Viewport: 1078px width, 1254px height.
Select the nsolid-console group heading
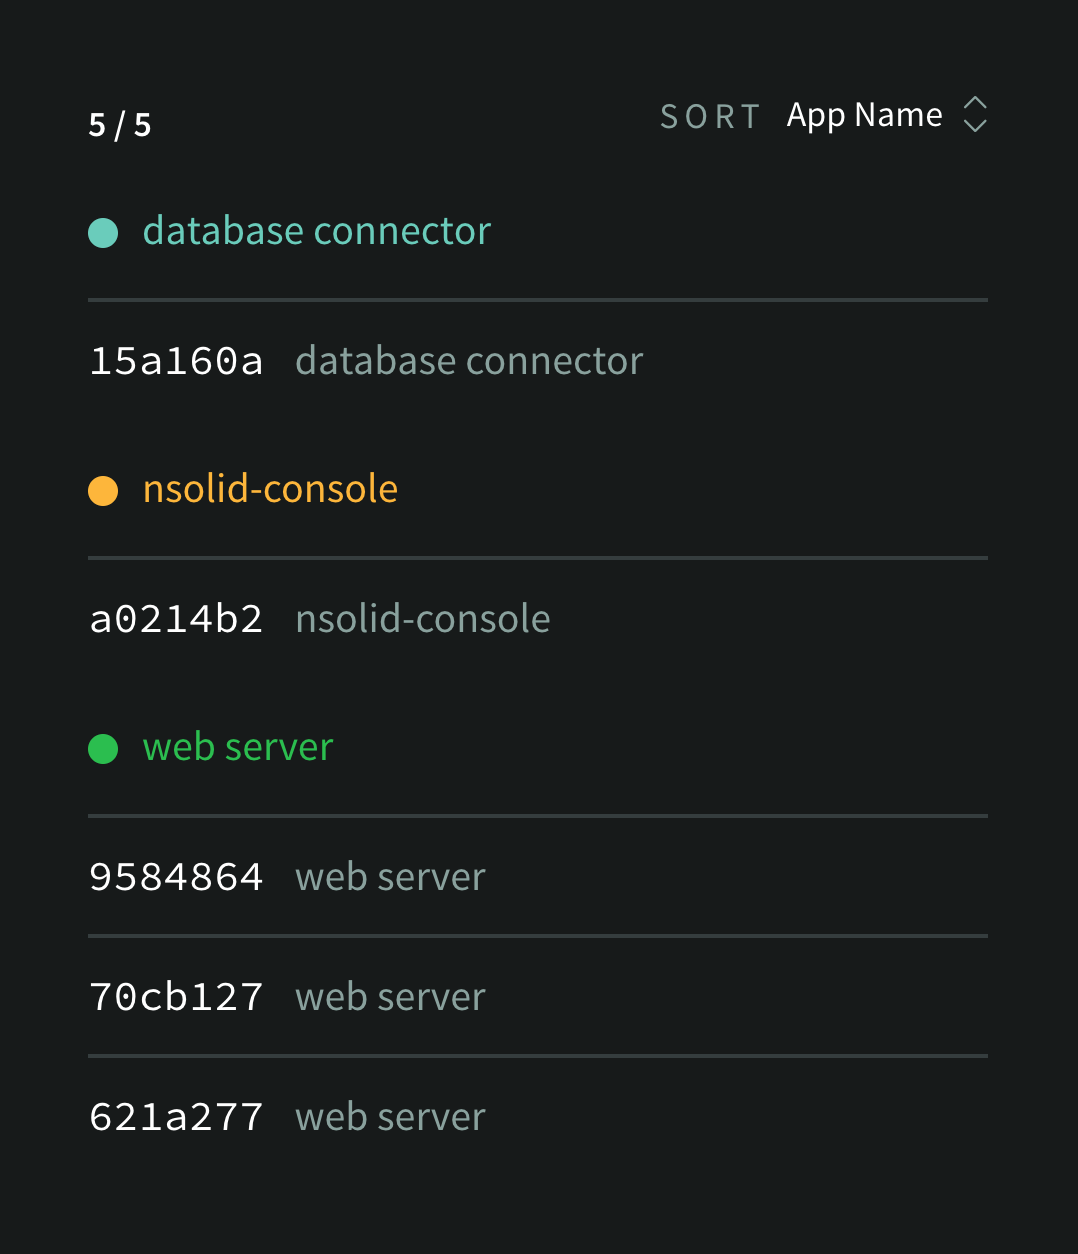[x=270, y=490]
